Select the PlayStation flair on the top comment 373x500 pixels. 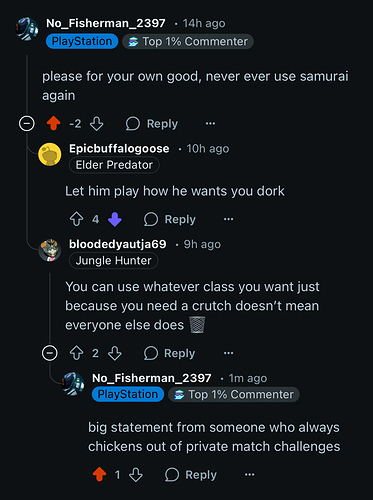click(82, 41)
